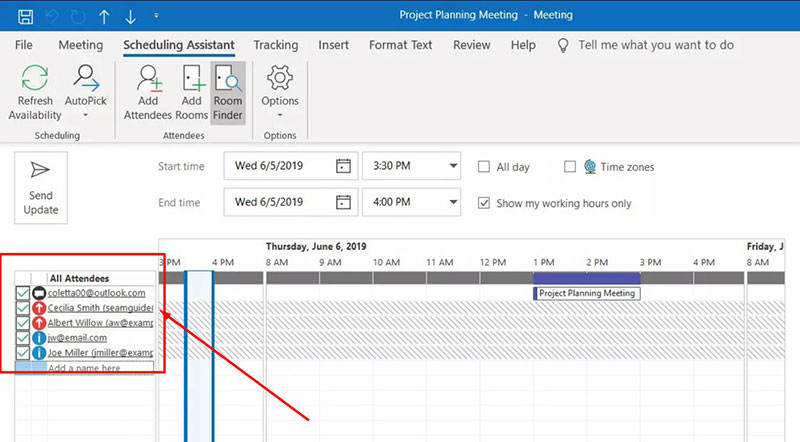The height and width of the screenshot is (442, 800).
Task: Expand the 4:00 PM end time dropdown
Action: tap(453, 202)
